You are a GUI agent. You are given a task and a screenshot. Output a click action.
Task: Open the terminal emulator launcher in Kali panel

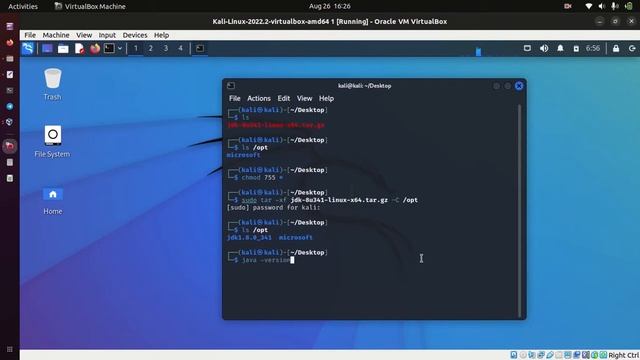coord(109,49)
